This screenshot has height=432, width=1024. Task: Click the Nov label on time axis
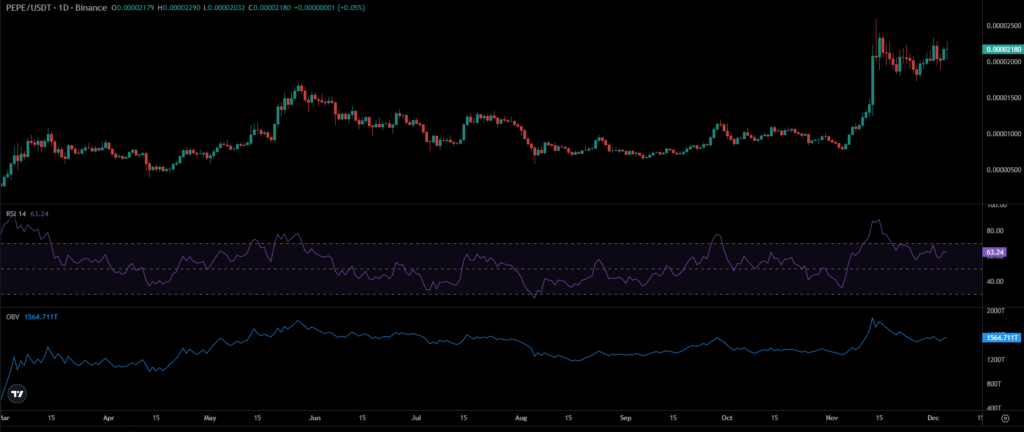(831, 416)
